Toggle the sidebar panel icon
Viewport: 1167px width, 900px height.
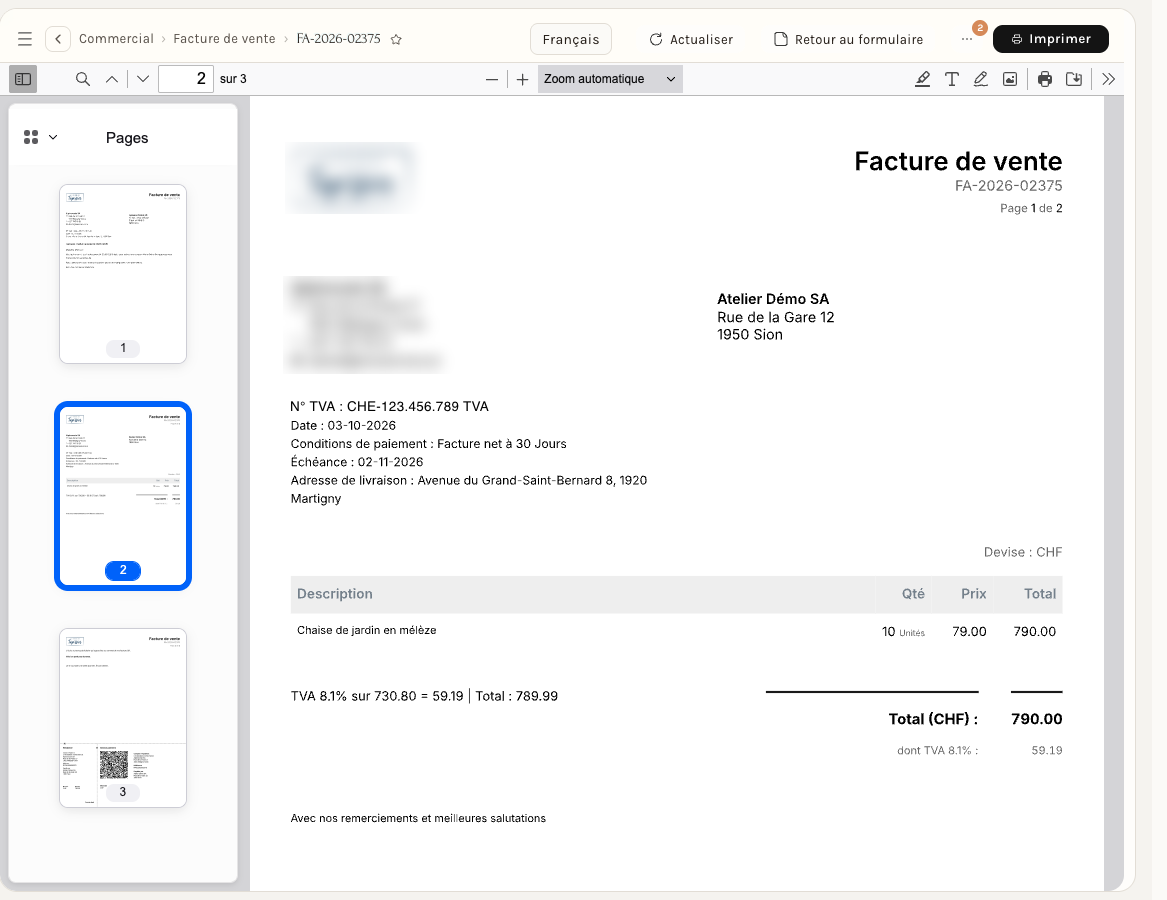[x=23, y=79]
